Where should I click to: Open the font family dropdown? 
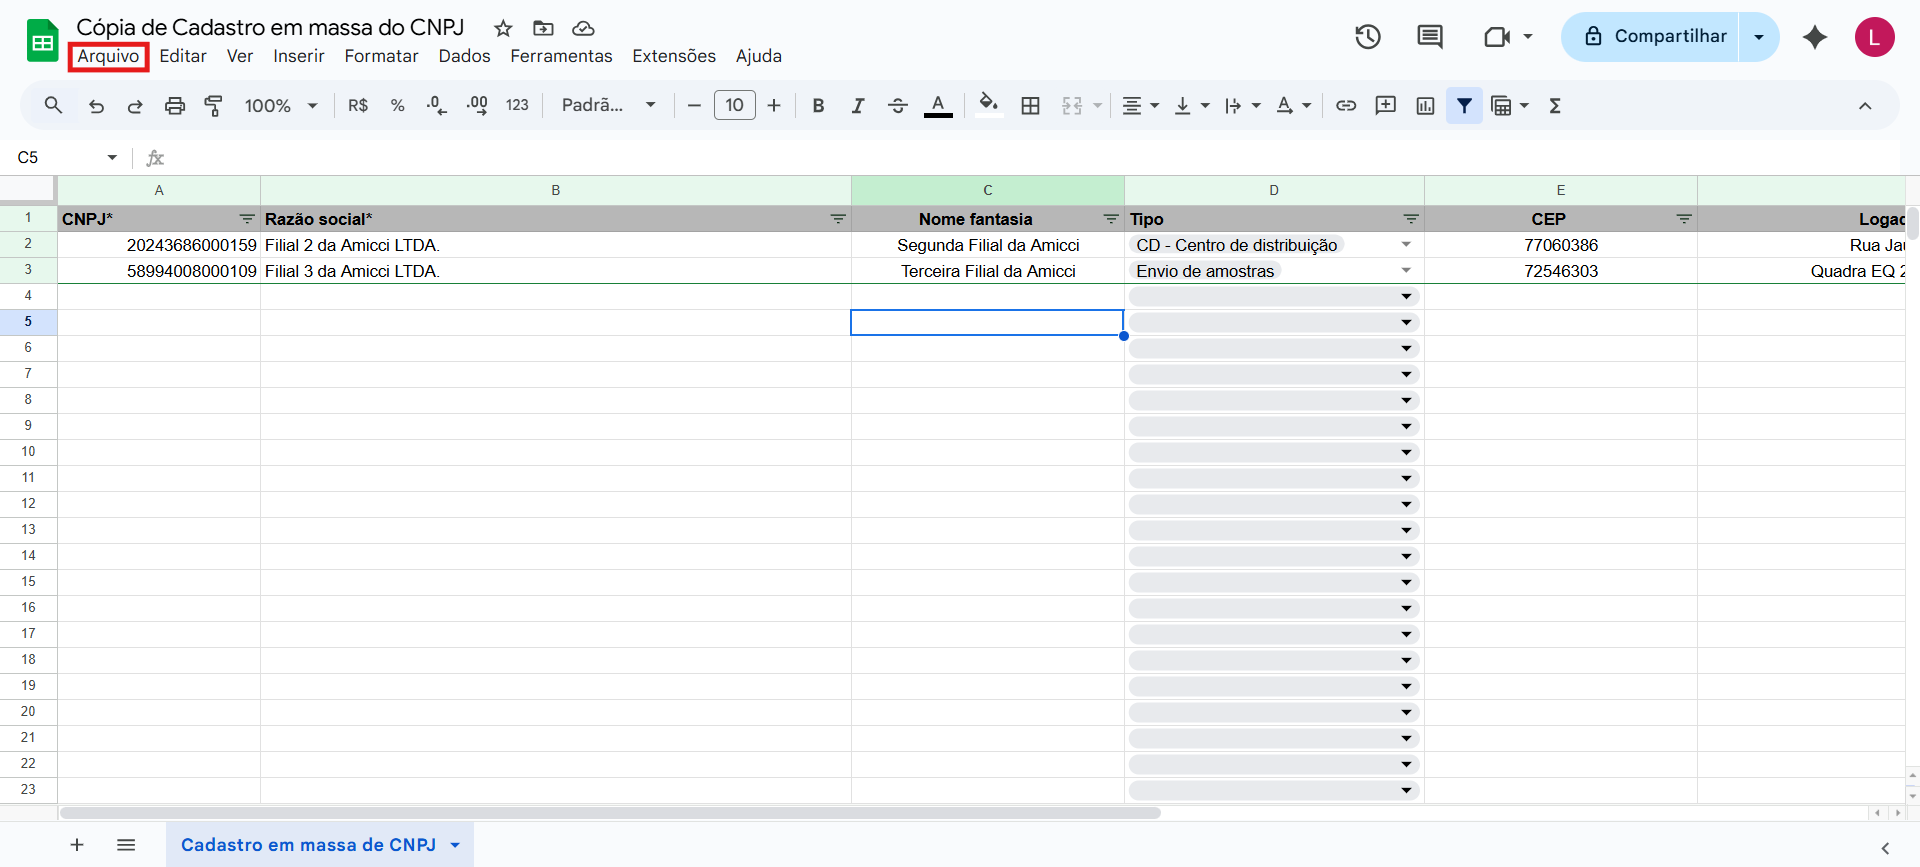(x=608, y=106)
